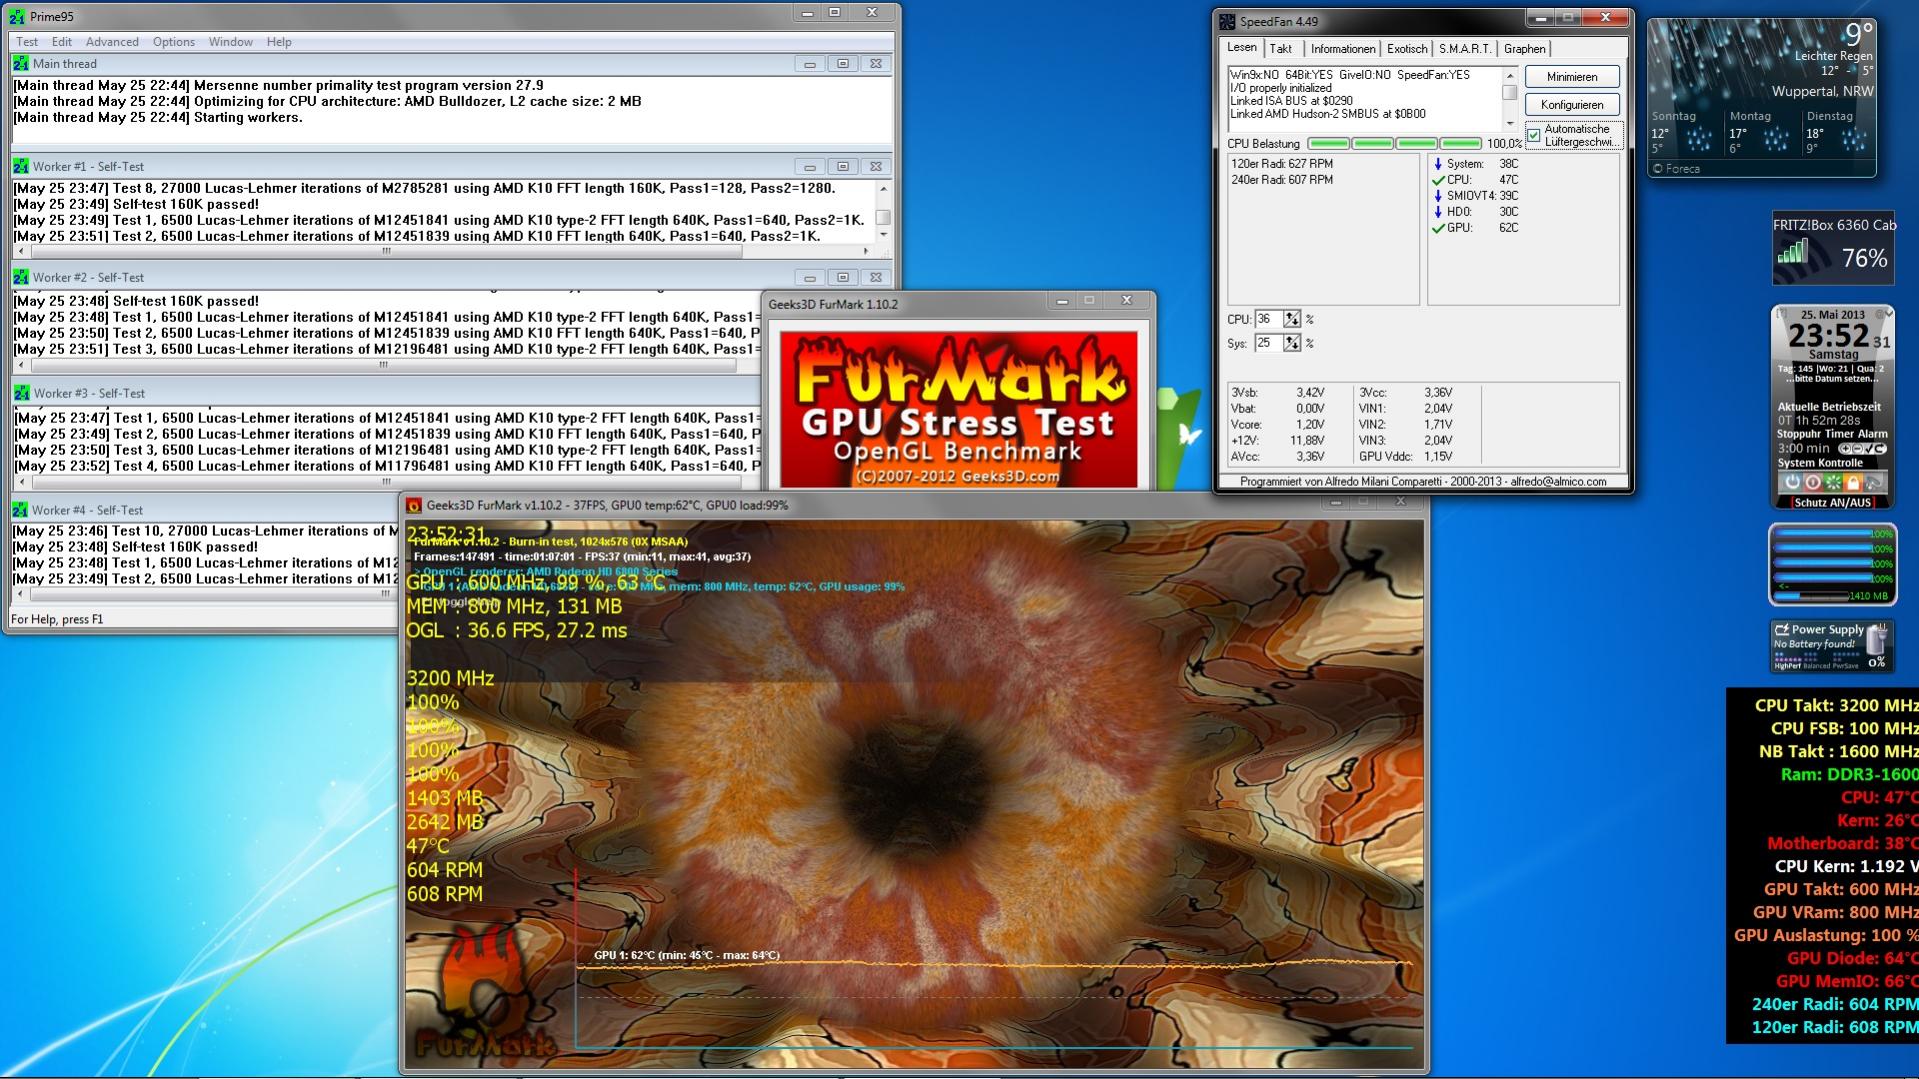Viewport: 1919px width, 1079px height.
Task: Open the Edit menu in Prime95
Action: [62, 42]
